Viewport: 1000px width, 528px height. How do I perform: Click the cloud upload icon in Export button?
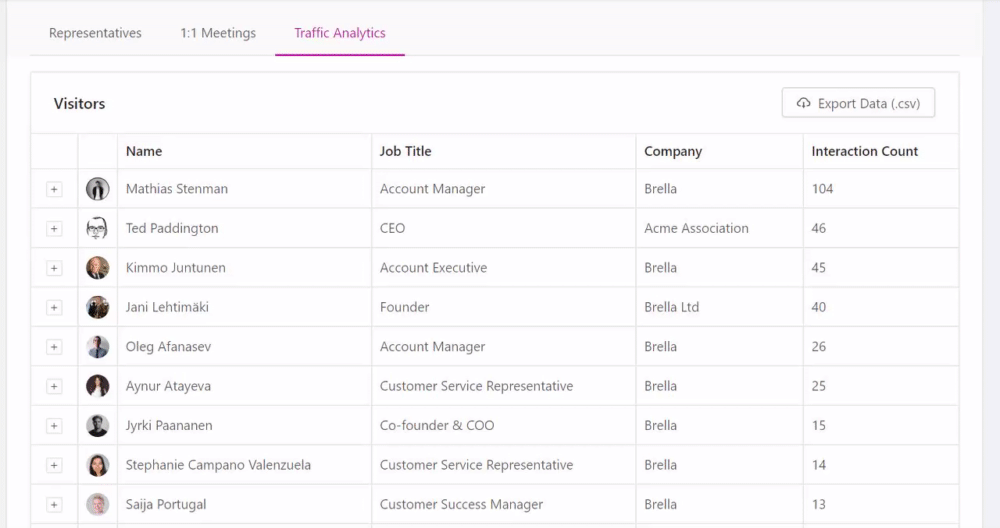point(804,103)
